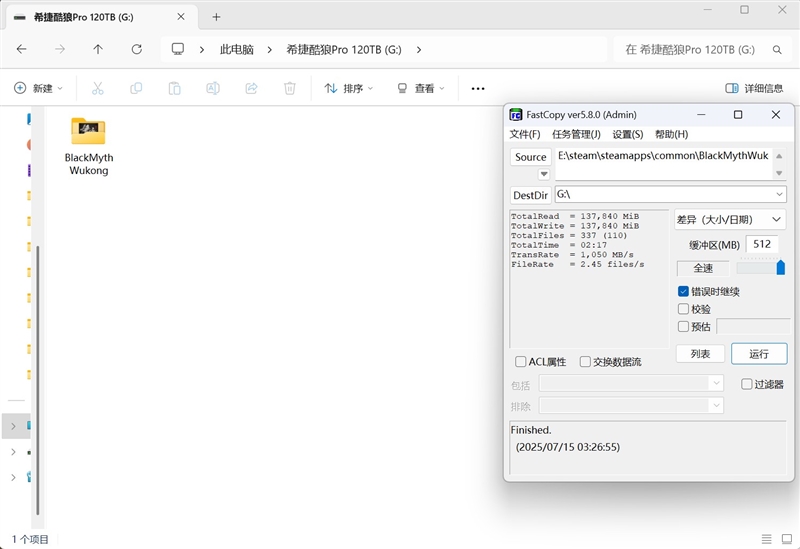The width and height of the screenshot is (800, 549).
Task: Open the 排序 sort dropdown
Action: 349,88
